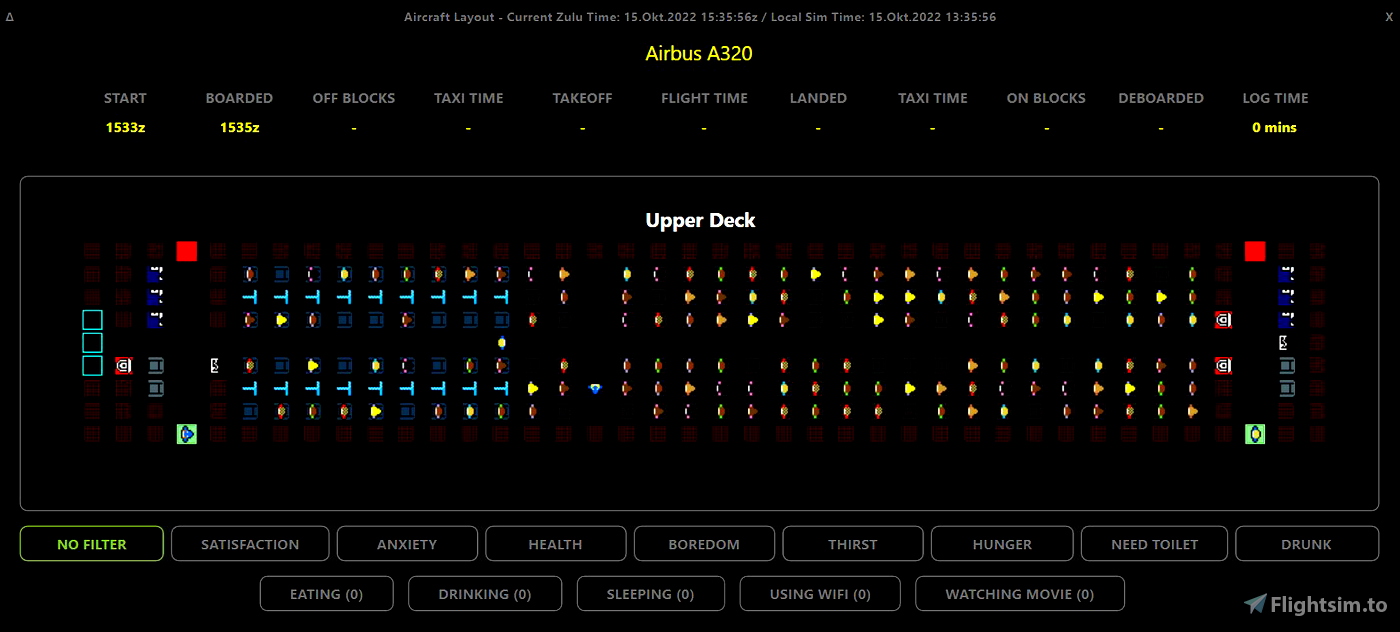Click the SATISFACTION filter button
The width and height of the screenshot is (1400, 632).
click(250, 543)
